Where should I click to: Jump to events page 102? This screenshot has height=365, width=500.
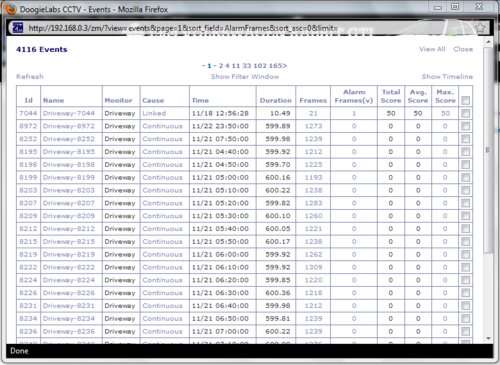(x=260, y=66)
